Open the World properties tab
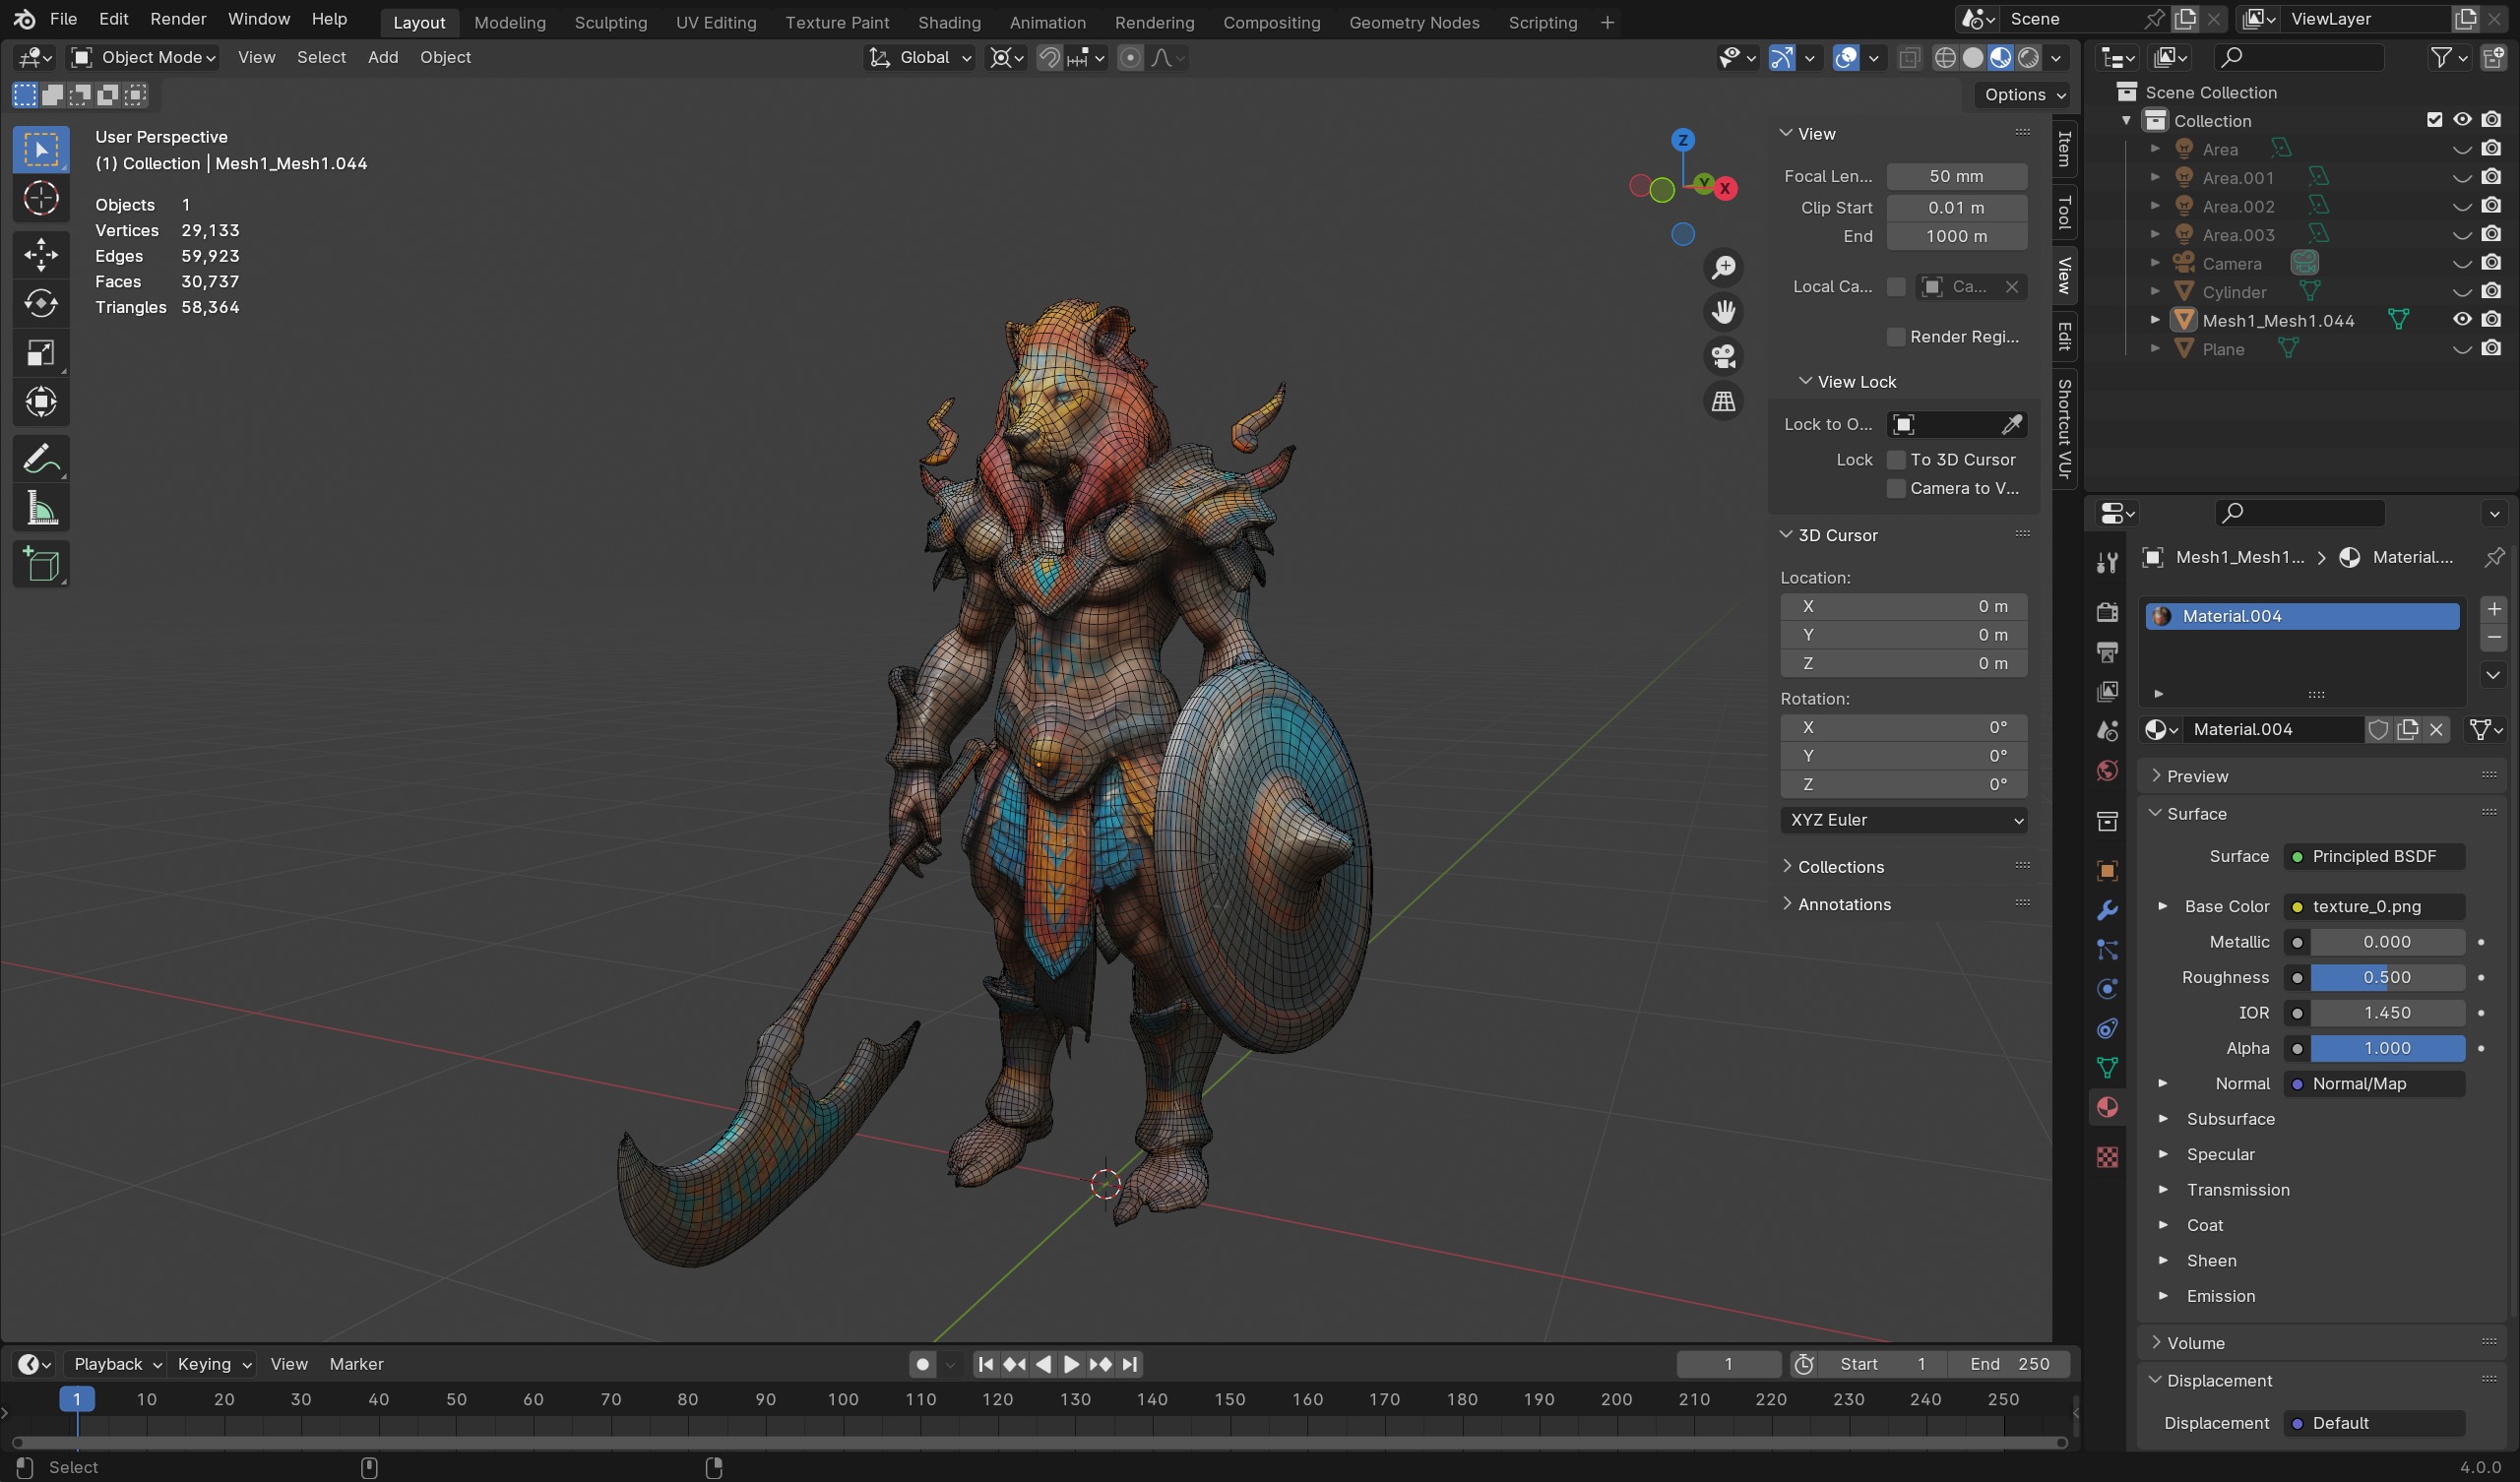 pos(2107,770)
